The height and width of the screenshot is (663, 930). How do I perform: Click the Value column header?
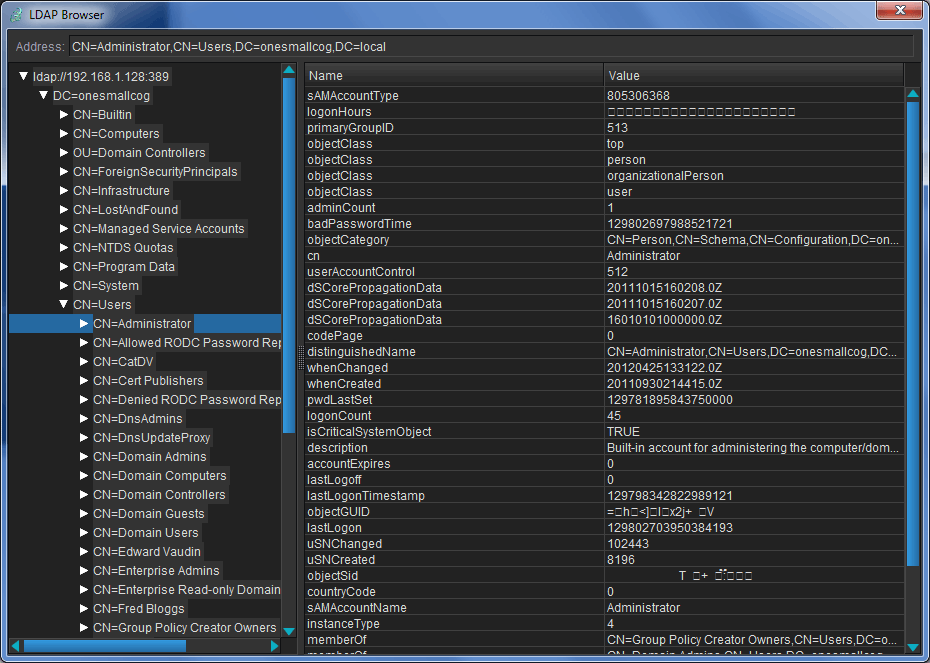(753, 76)
